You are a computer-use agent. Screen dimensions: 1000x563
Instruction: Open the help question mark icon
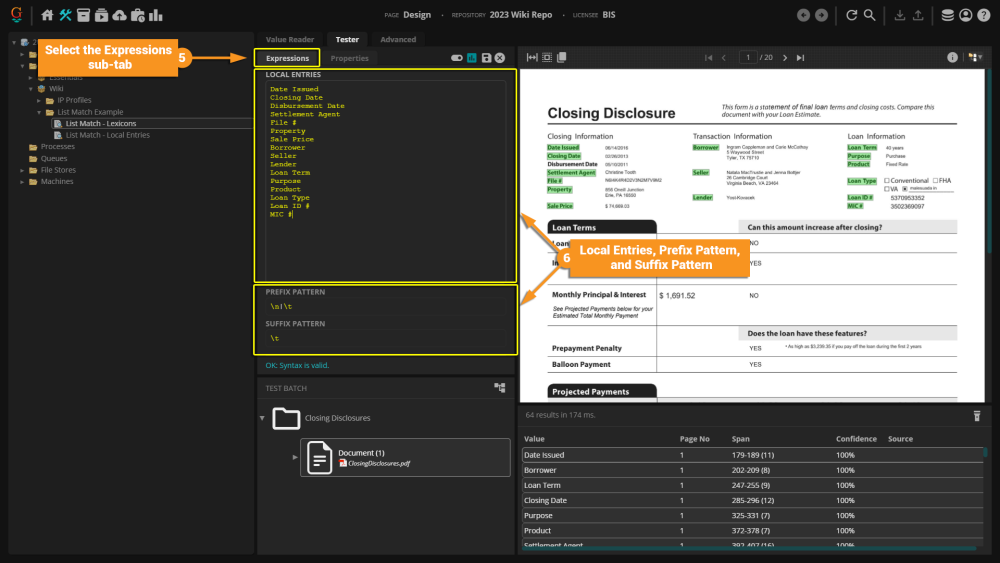(985, 15)
